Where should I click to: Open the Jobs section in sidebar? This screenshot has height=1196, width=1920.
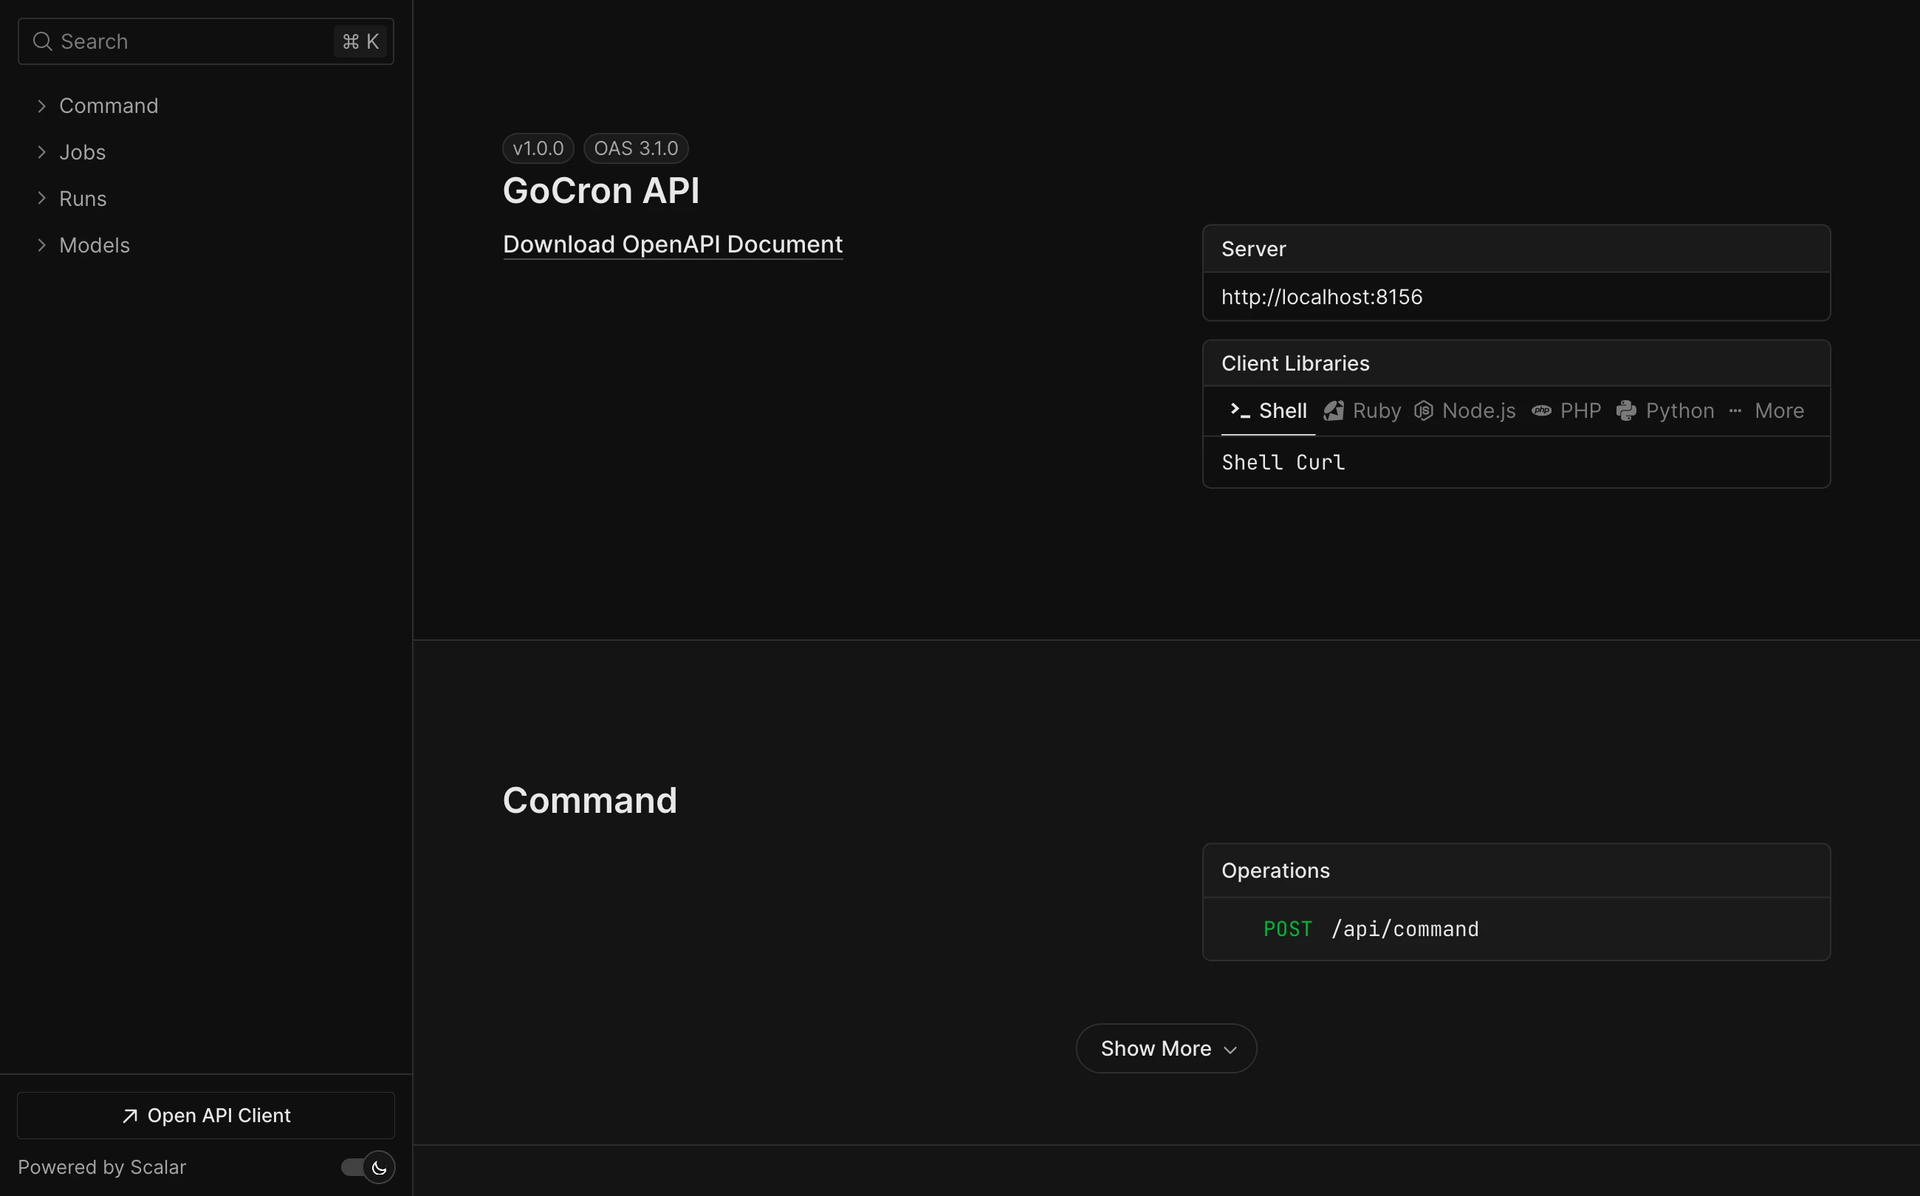click(x=82, y=152)
